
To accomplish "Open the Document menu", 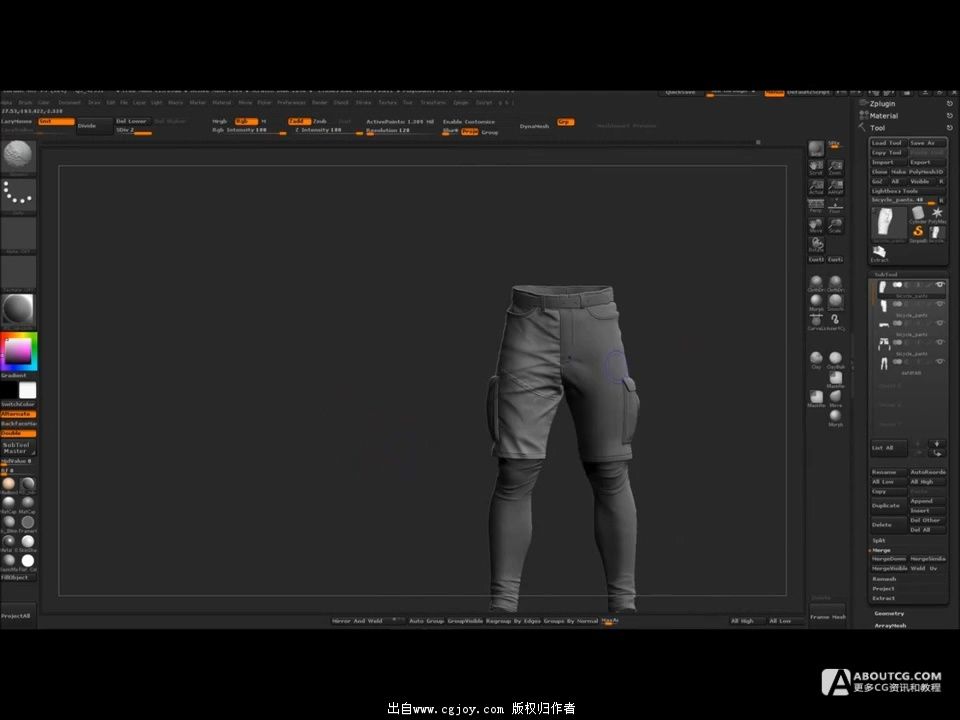I will (x=69, y=103).
